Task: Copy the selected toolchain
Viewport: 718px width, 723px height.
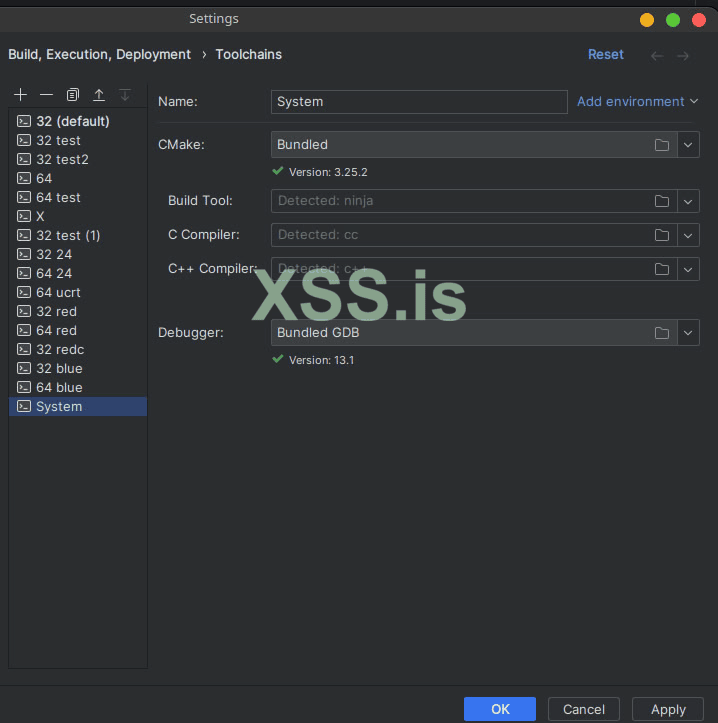Action: (72, 95)
